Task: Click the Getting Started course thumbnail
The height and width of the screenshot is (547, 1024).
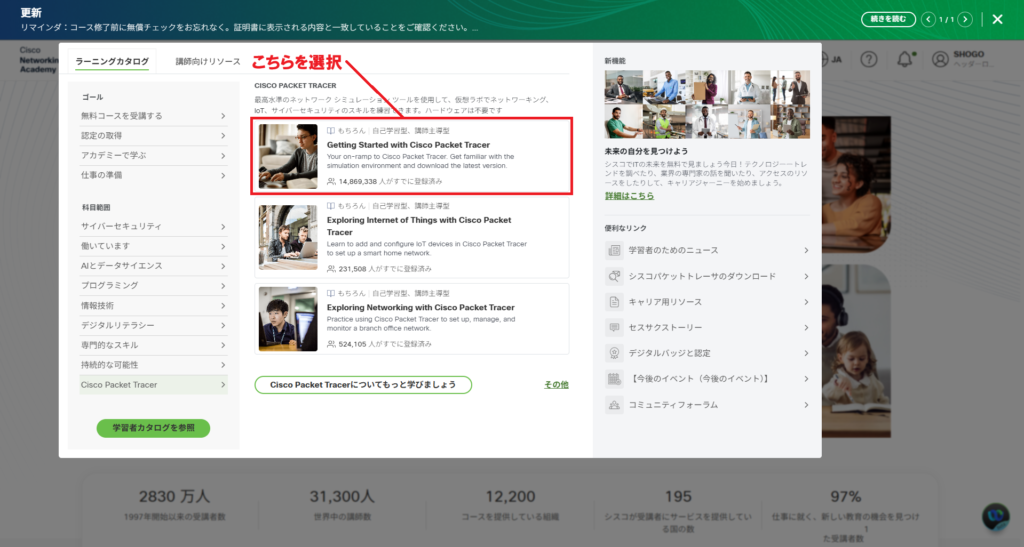Action: pos(288,157)
